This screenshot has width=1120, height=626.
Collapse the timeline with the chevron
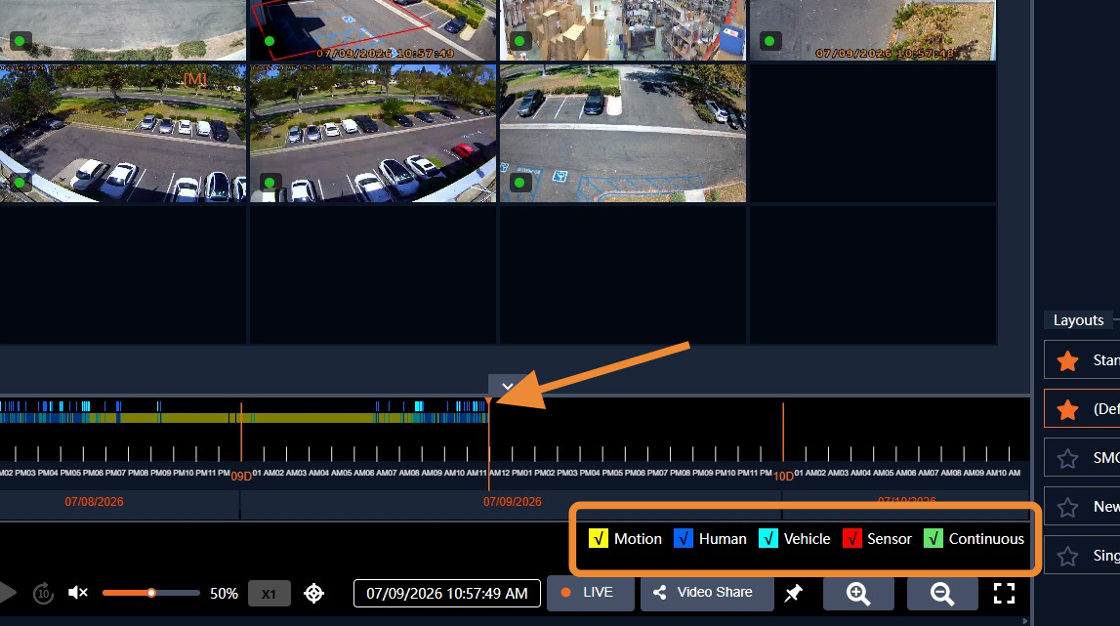pyautogui.click(x=507, y=386)
